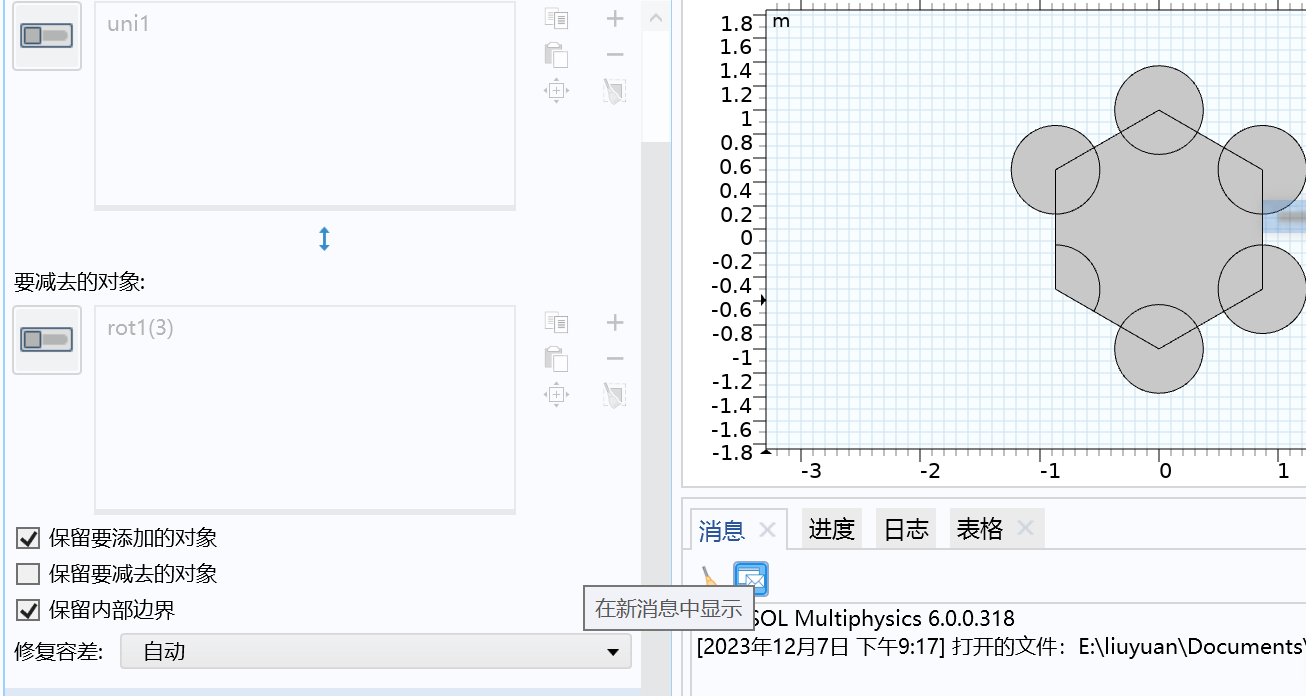Click the top circle in the graphics view
This screenshot has width=1306, height=696.
pos(1159,110)
